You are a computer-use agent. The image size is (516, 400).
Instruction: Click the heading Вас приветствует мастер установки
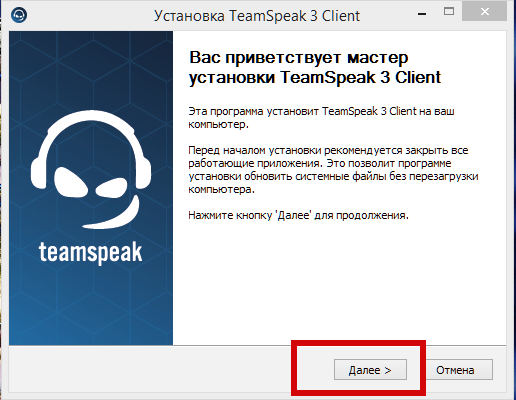pos(315,67)
